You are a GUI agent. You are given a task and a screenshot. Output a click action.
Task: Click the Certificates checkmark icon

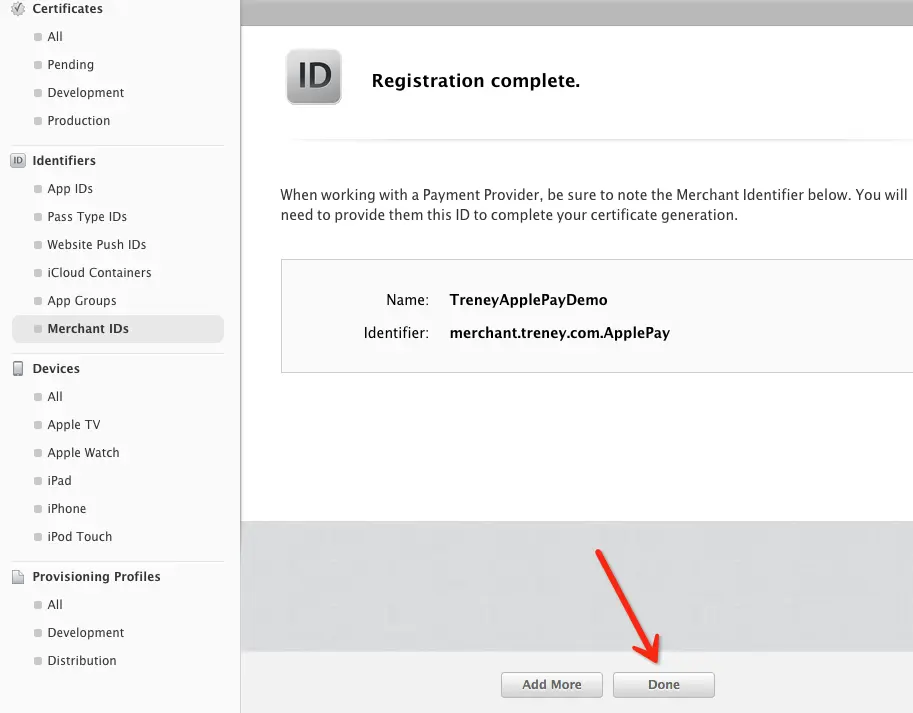click(18, 9)
